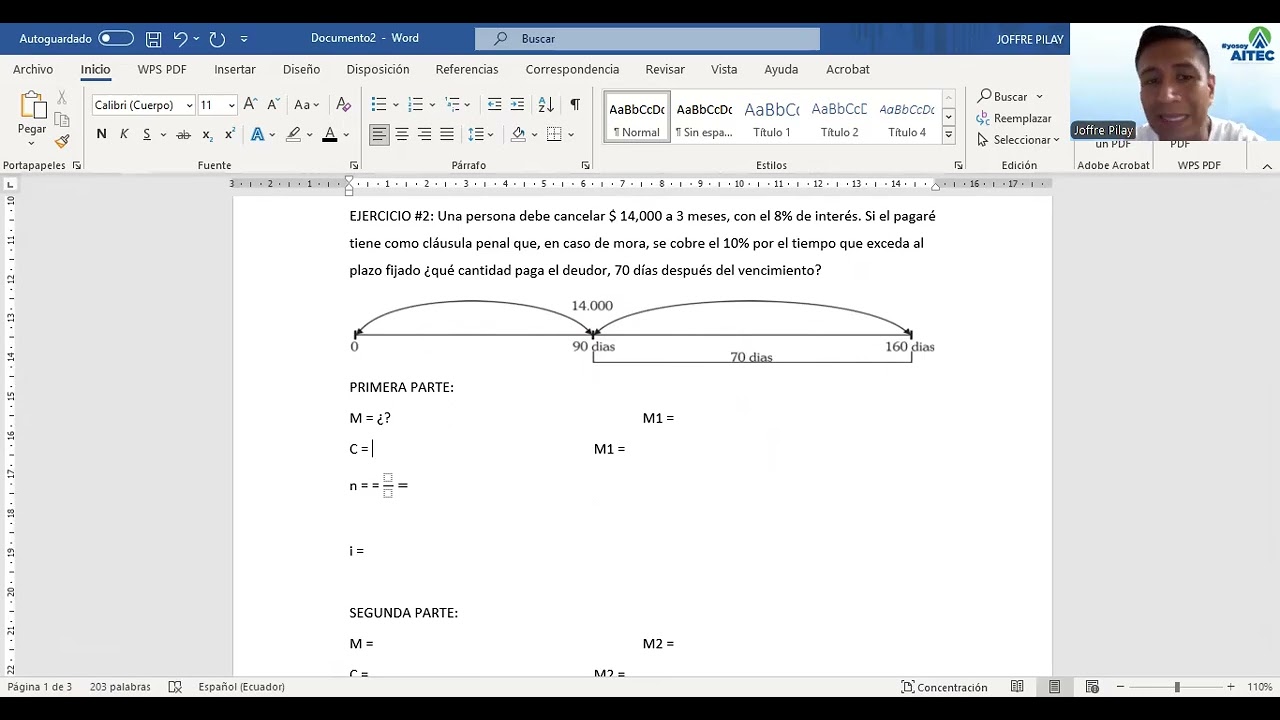
Task: Click the 203 palabras word count
Action: click(120, 687)
